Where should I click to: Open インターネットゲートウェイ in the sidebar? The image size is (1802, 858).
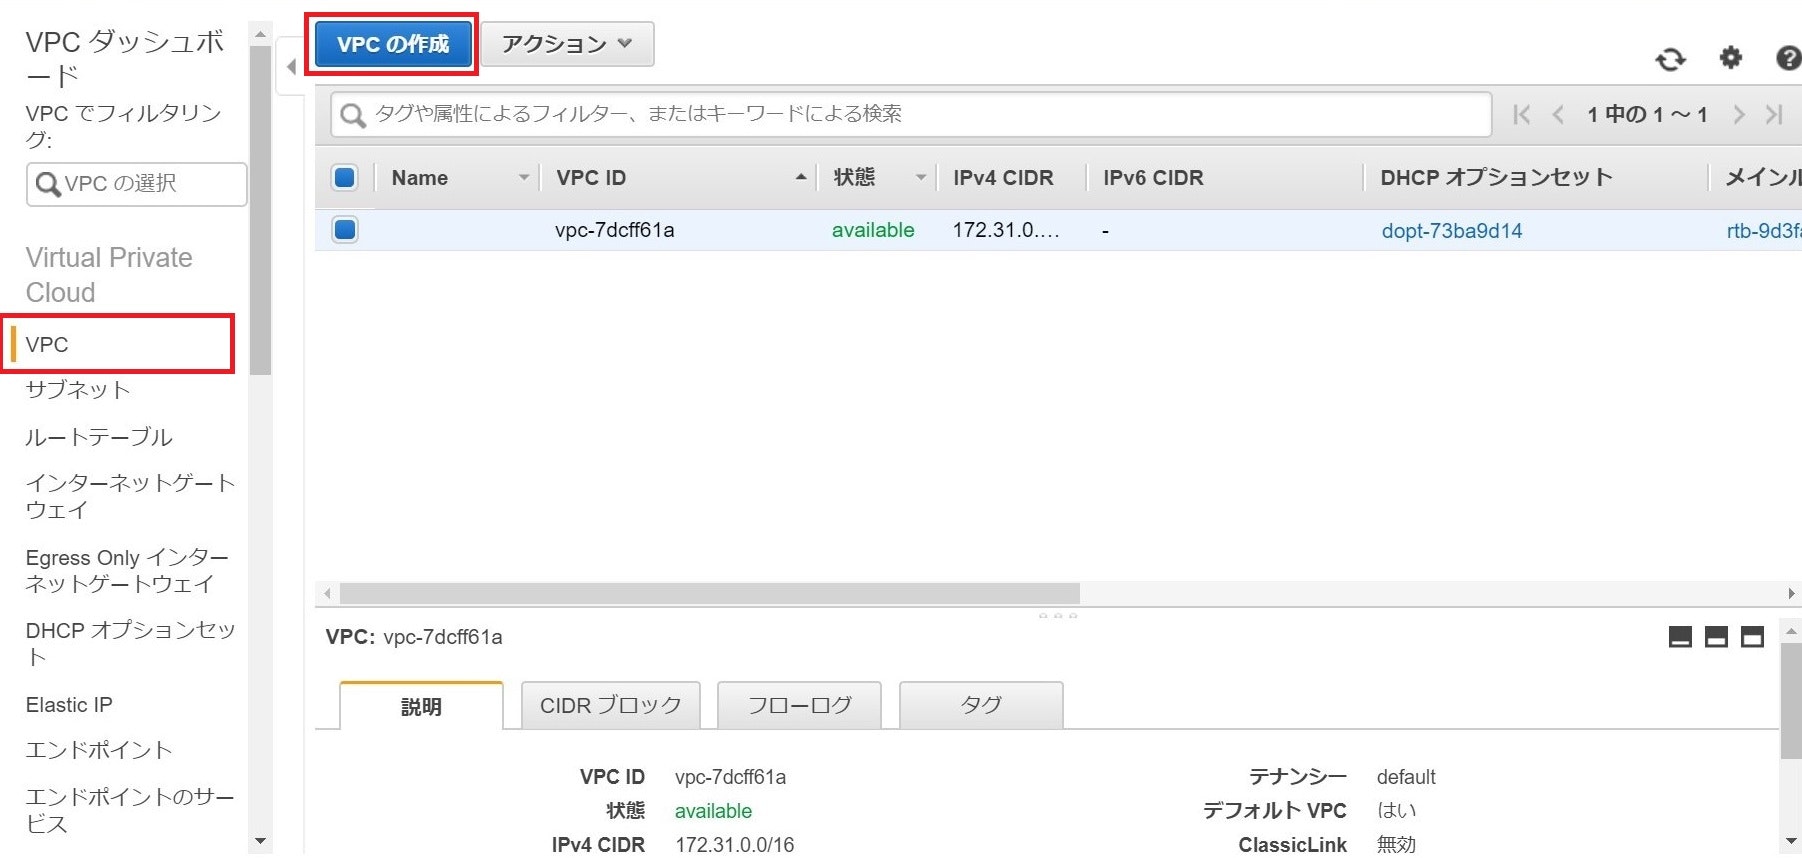click(130, 496)
